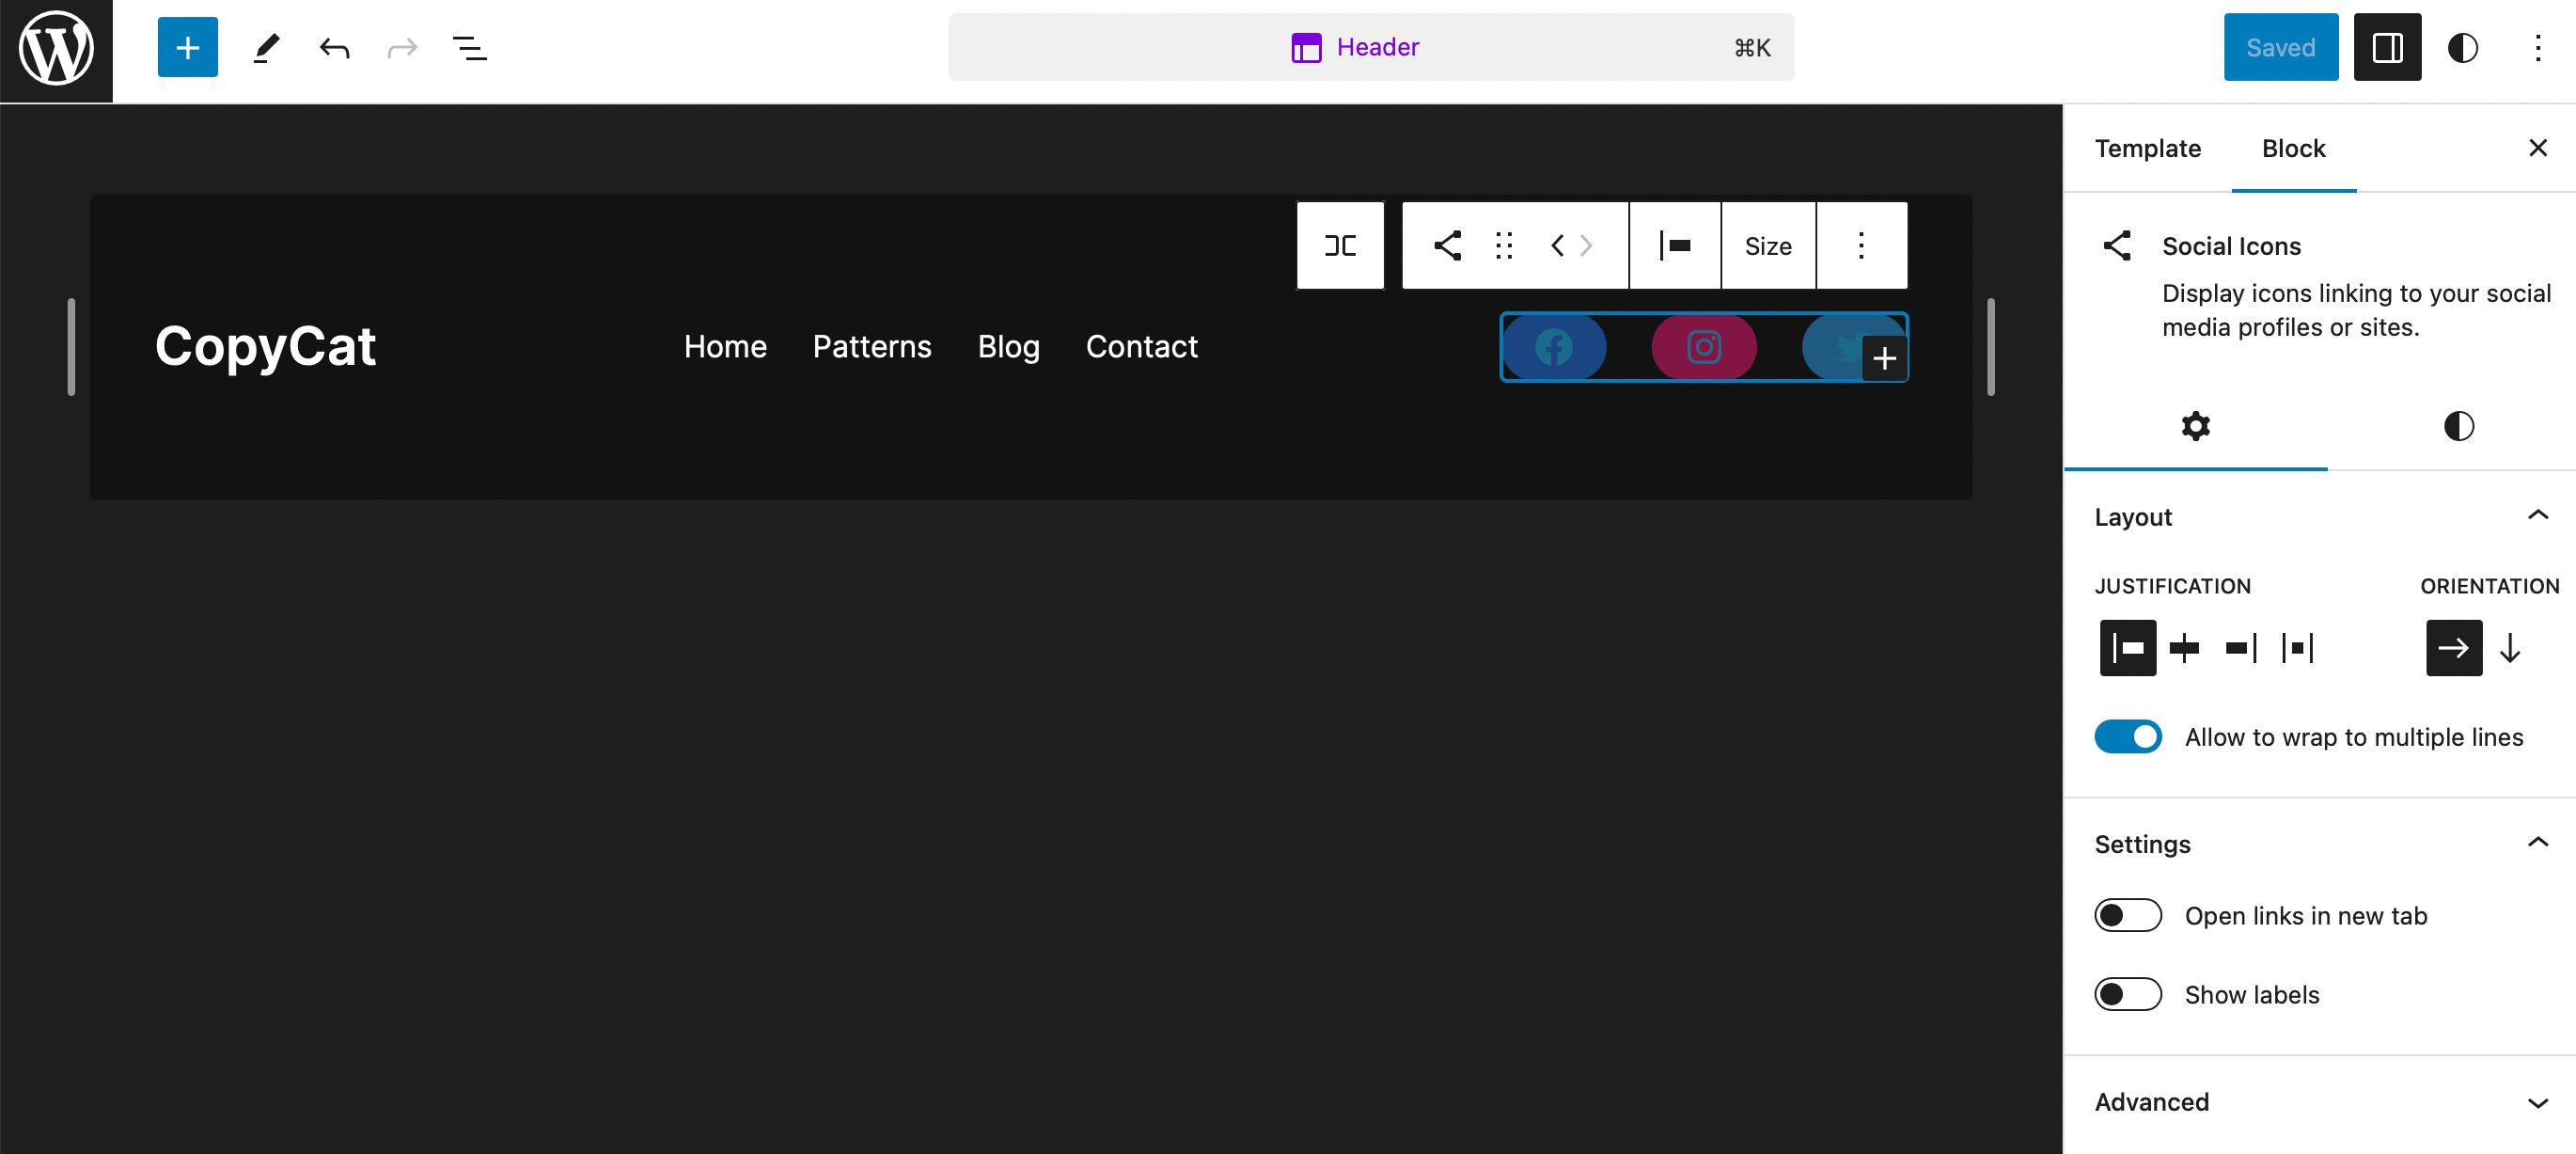Expand the Advanced section
The height and width of the screenshot is (1154, 2576).
click(x=2538, y=1102)
